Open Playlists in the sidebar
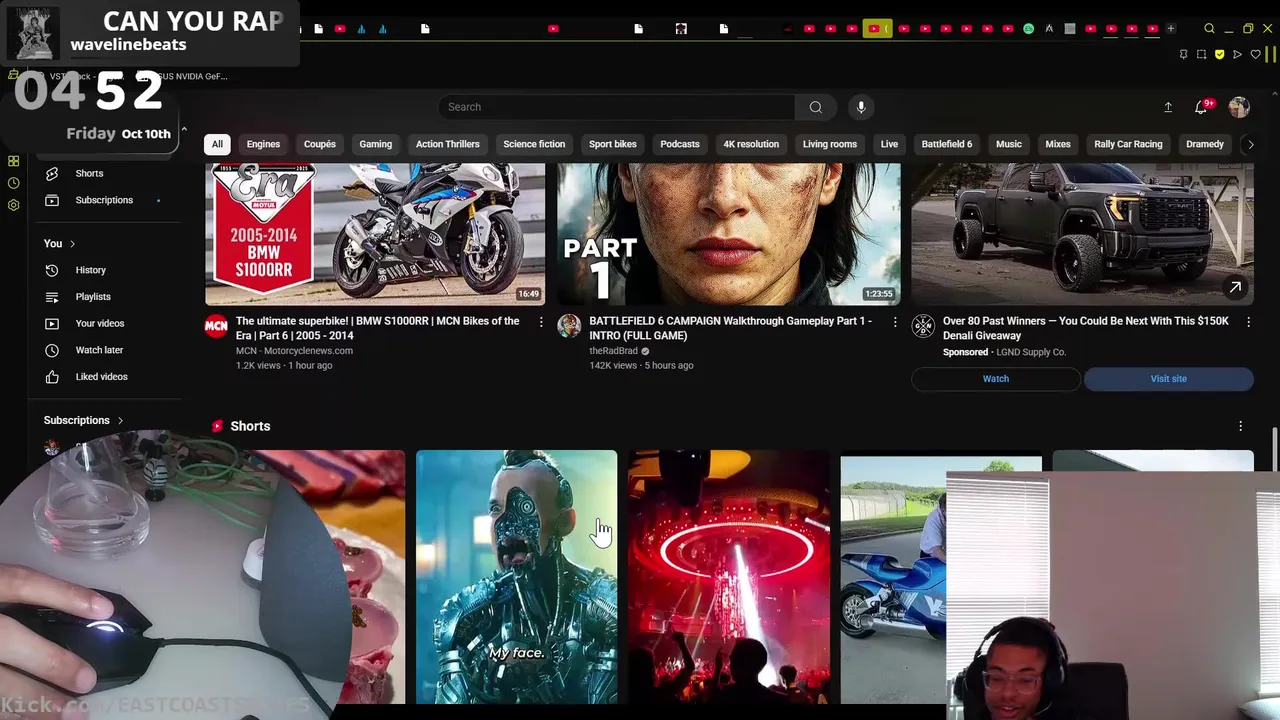 (105, 297)
